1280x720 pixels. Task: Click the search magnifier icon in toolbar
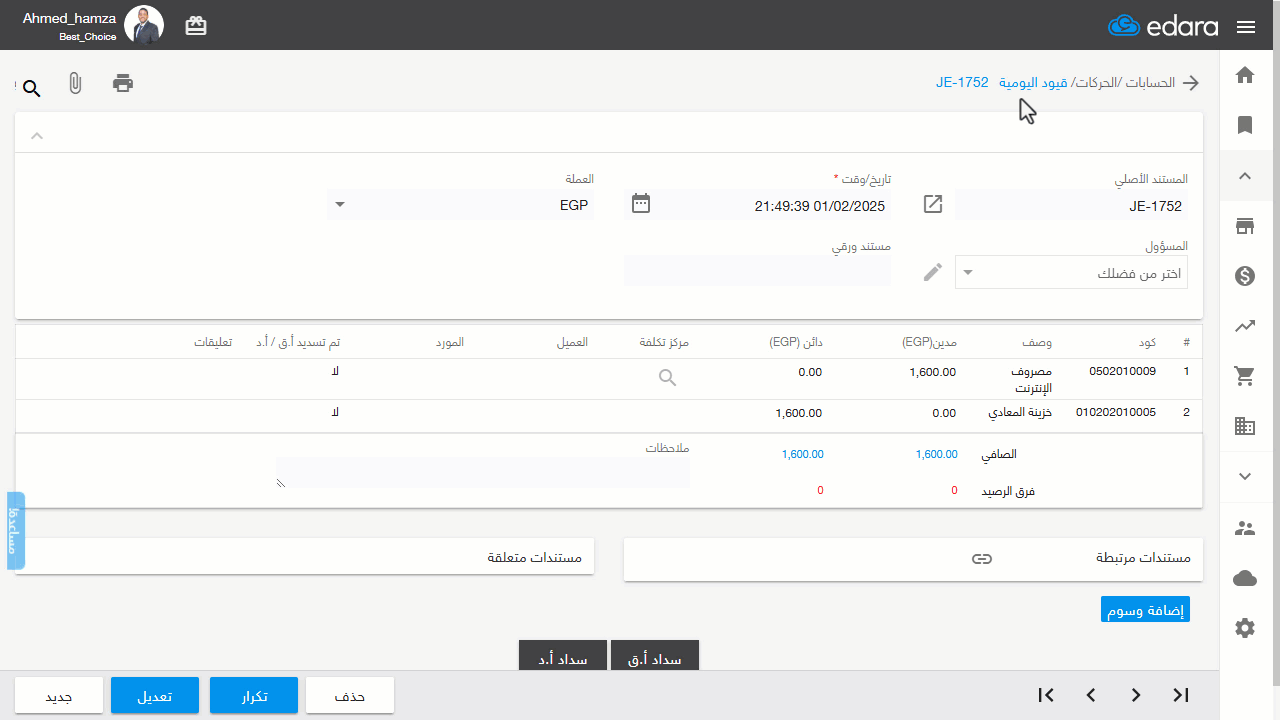click(31, 89)
